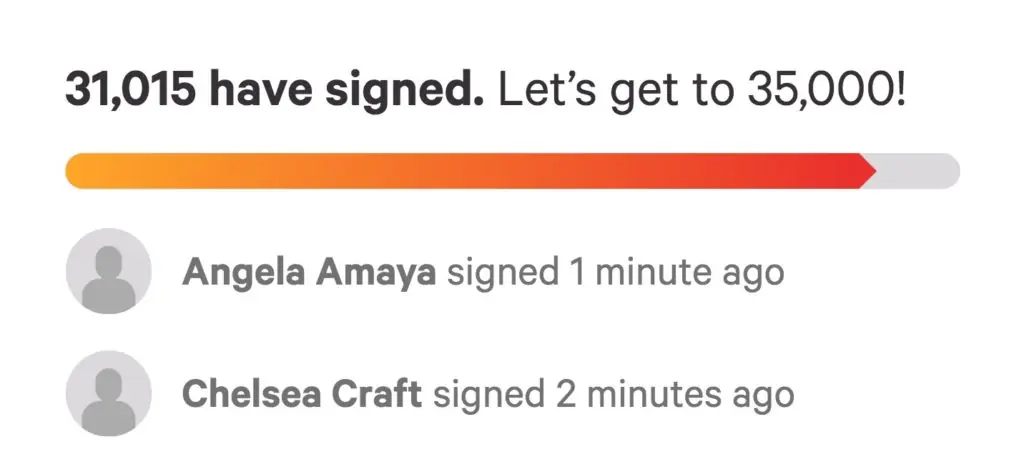The width and height of the screenshot is (1024, 472).
Task: Select the "31,015" signature count
Action: (130, 92)
